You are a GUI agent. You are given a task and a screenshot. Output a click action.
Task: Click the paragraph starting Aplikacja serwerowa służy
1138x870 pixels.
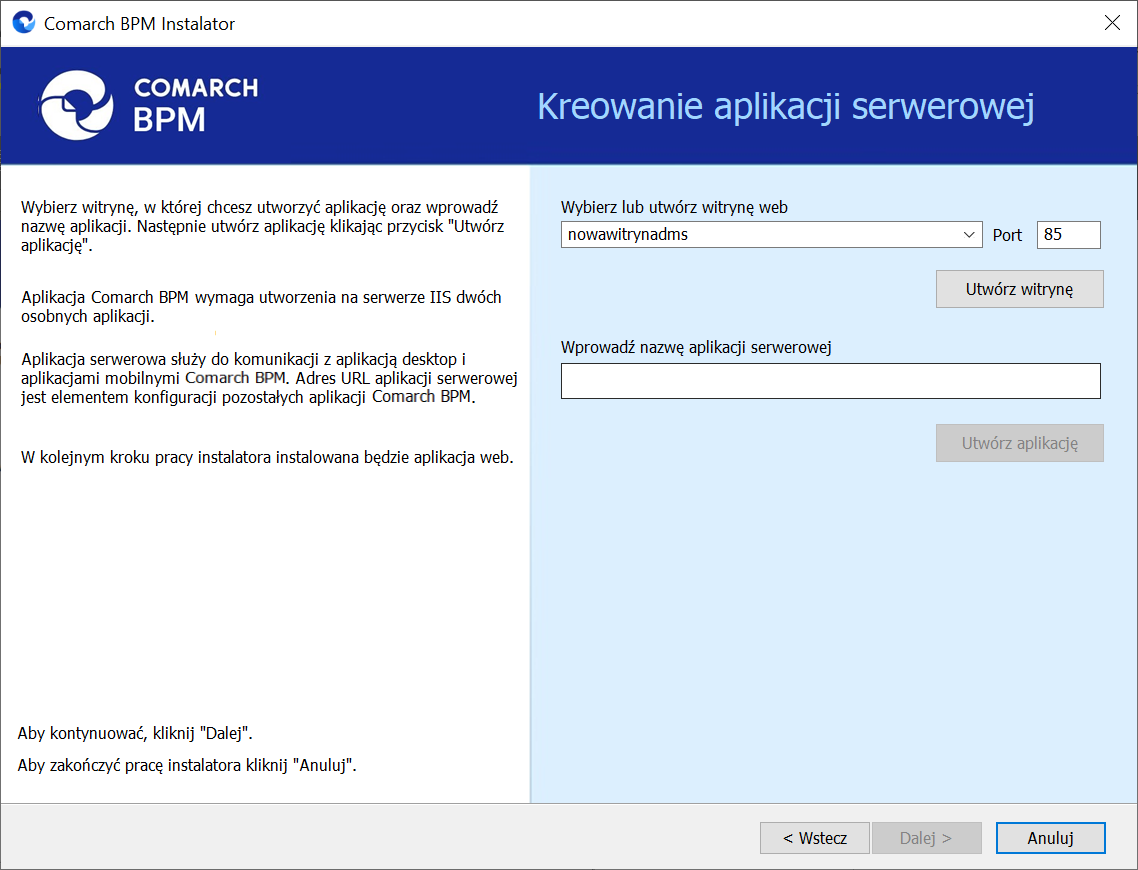point(269,378)
